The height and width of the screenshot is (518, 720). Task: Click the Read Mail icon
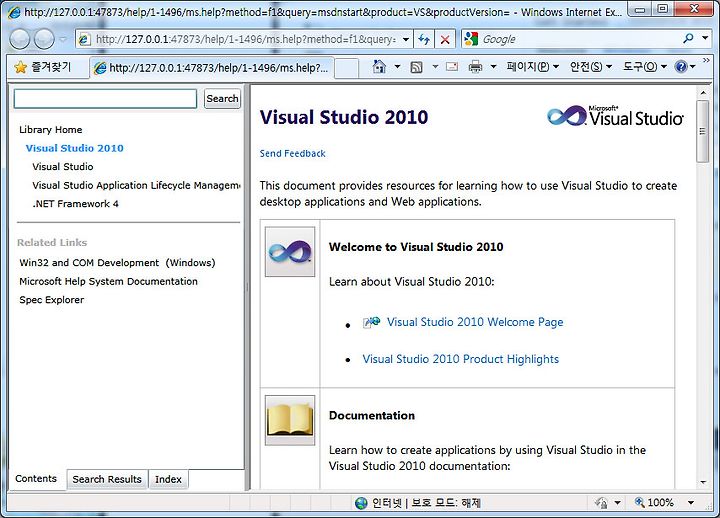click(x=452, y=67)
